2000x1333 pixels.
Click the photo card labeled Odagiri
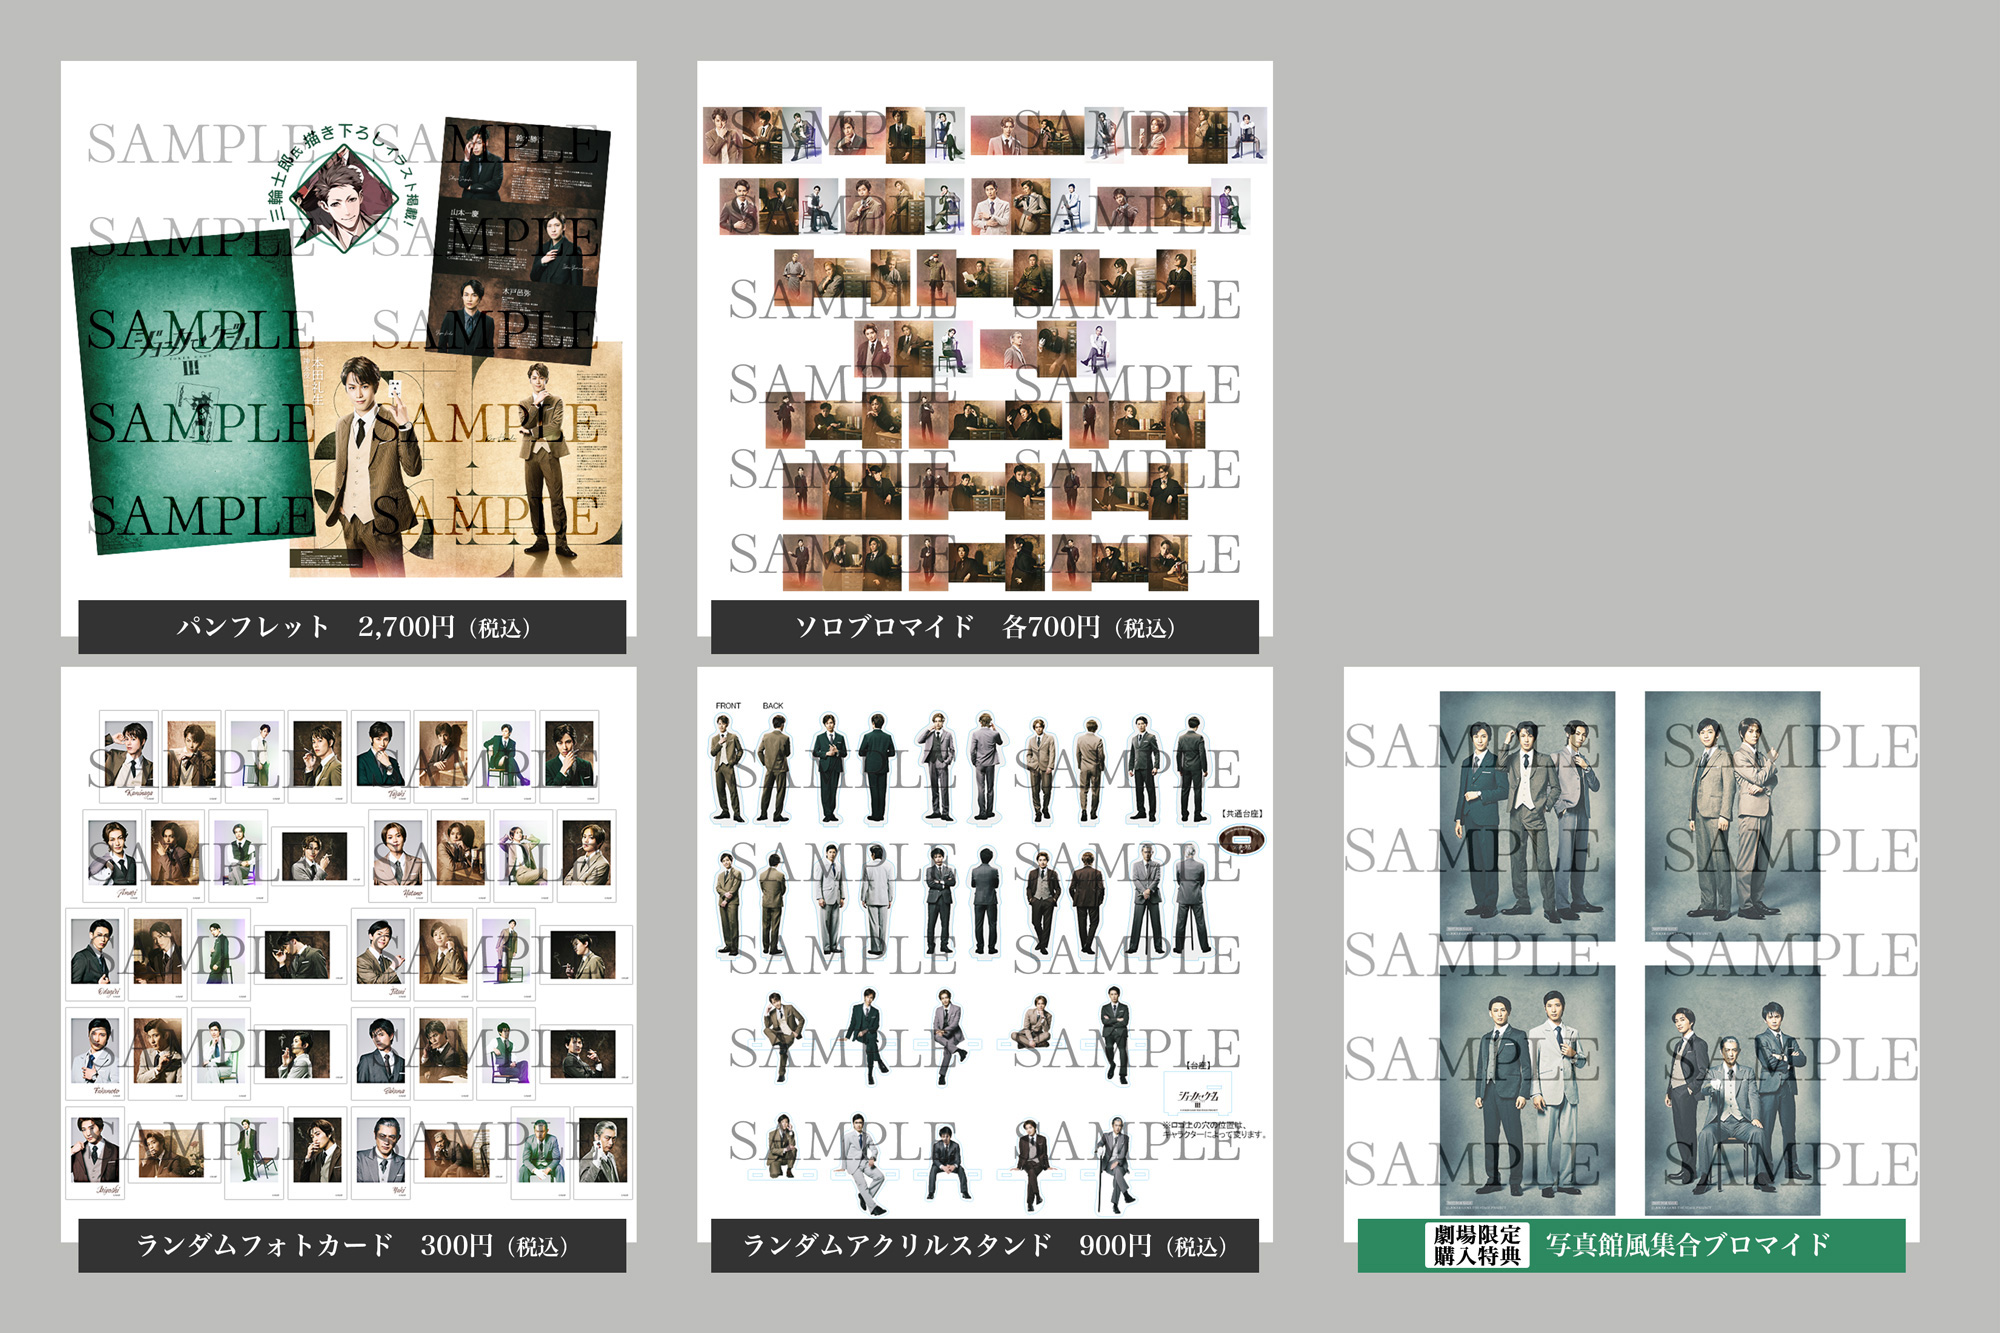click(x=93, y=955)
